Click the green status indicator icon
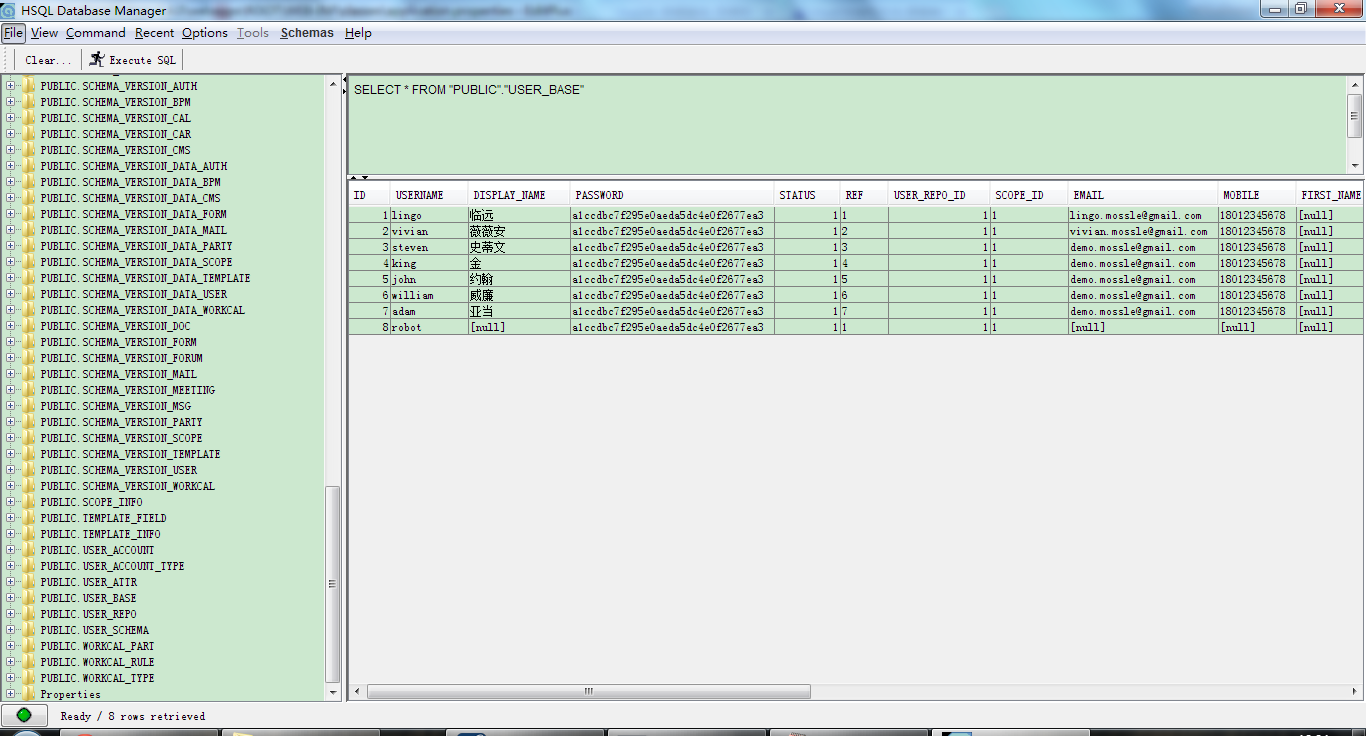Image resolution: width=1366 pixels, height=736 pixels. (24, 715)
